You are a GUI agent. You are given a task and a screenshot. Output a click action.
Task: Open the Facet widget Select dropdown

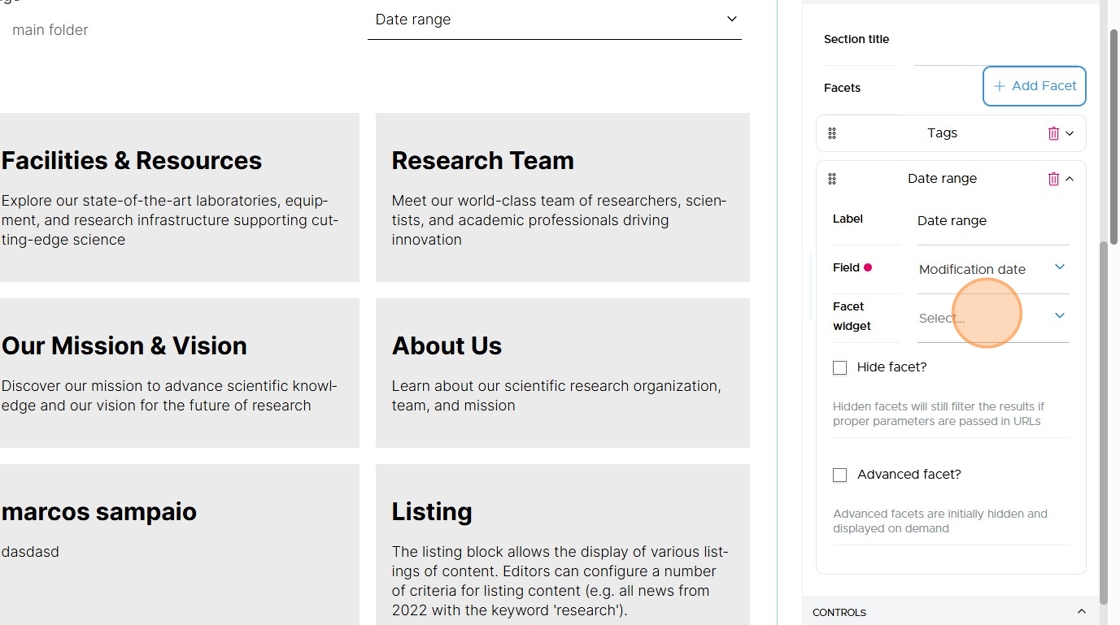[993, 318]
